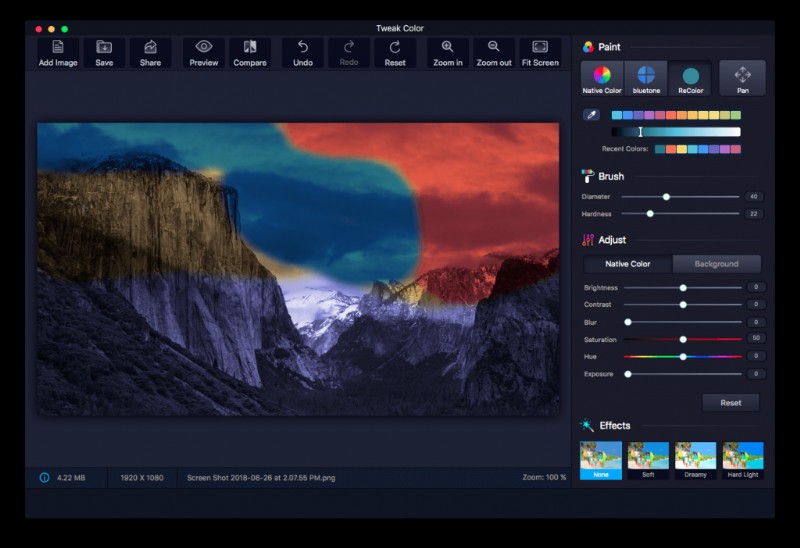Switch to the Native Color adjust tab
Image resolution: width=800 pixels, height=548 pixels.
point(628,264)
